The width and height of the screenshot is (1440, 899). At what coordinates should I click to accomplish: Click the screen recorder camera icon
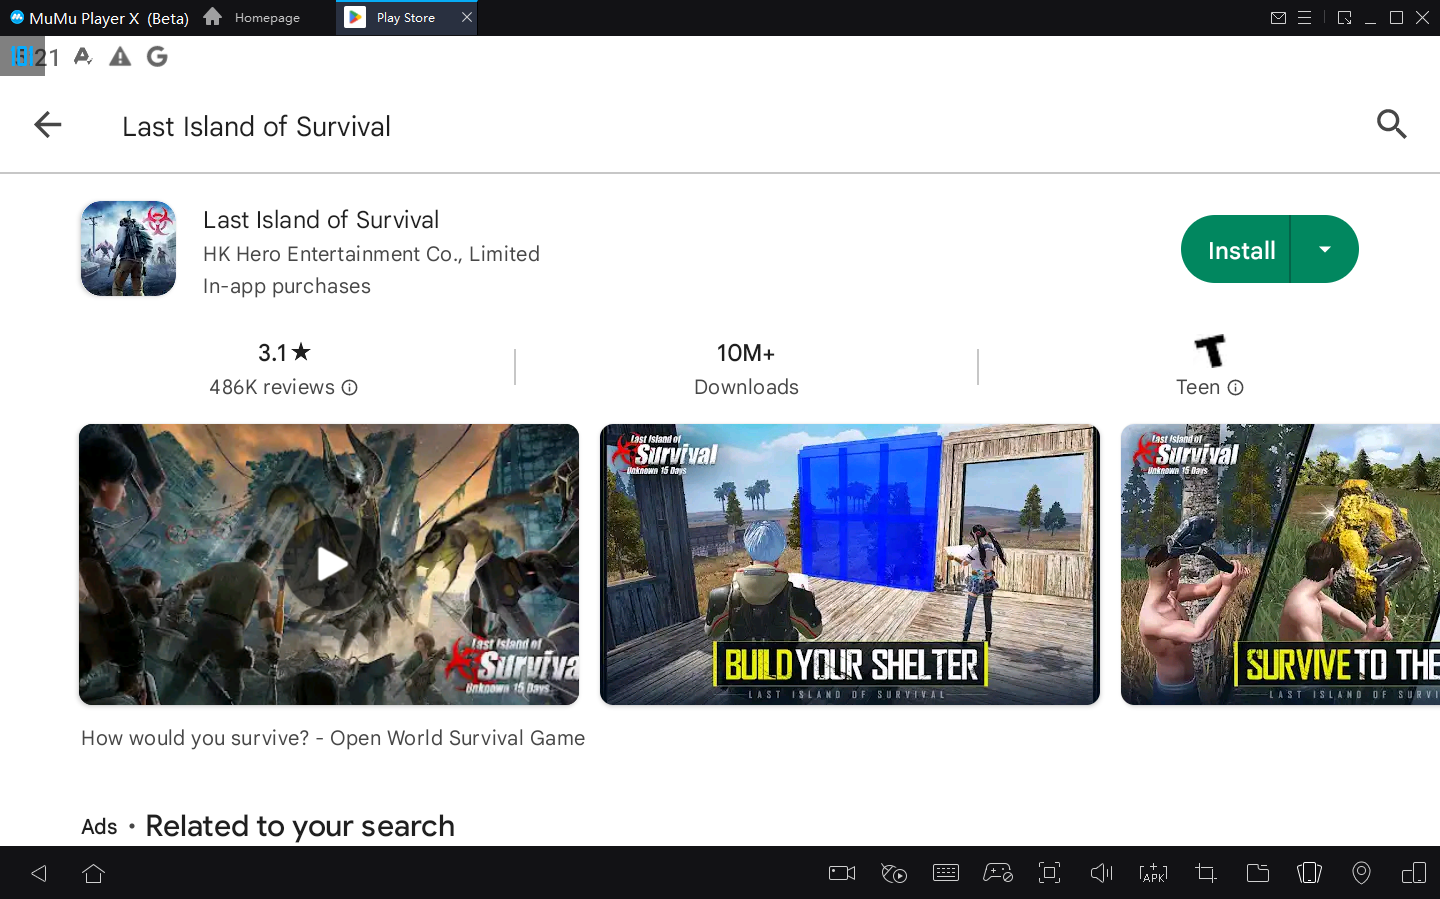[x=842, y=873]
